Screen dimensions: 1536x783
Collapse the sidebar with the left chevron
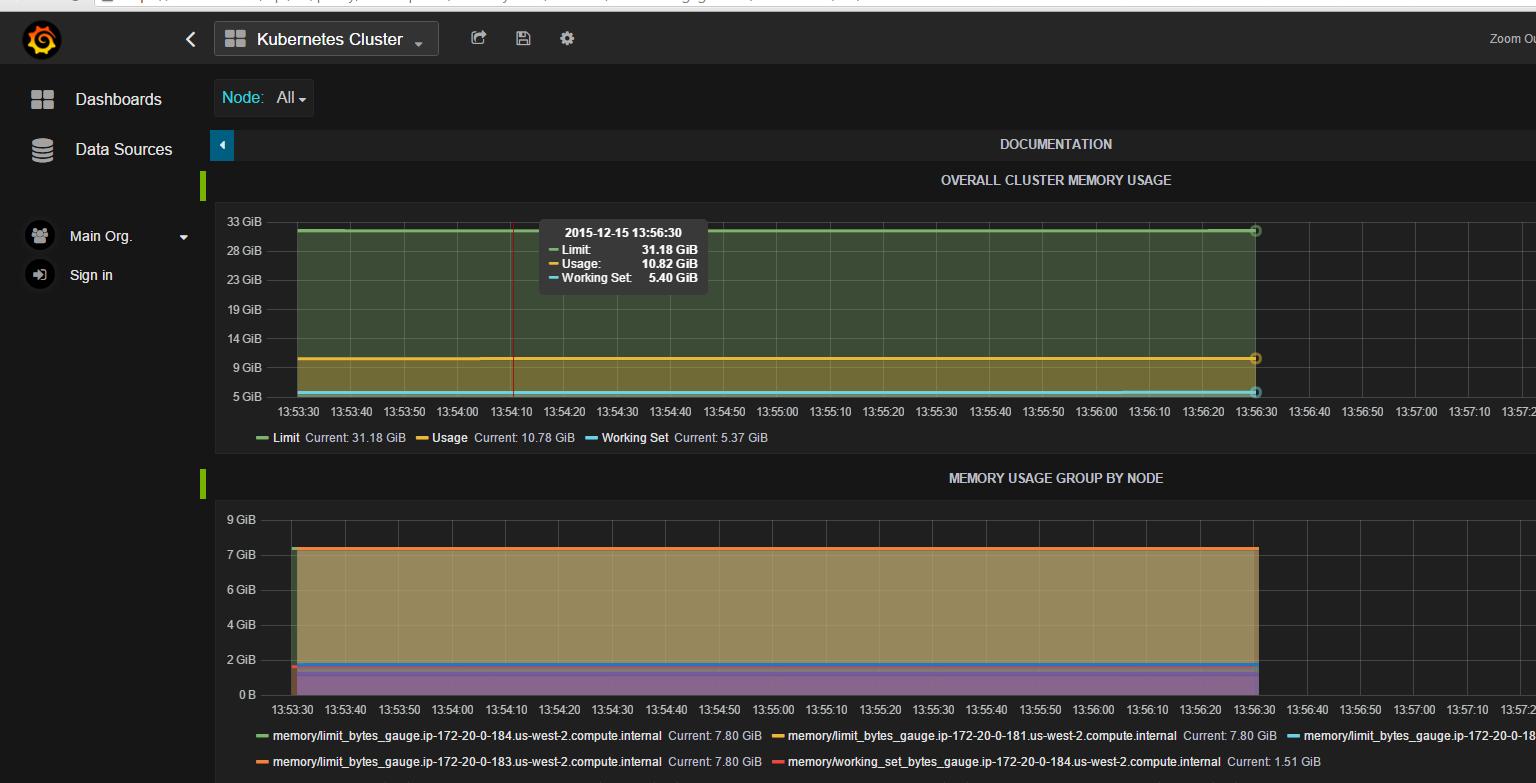[191, 39]
